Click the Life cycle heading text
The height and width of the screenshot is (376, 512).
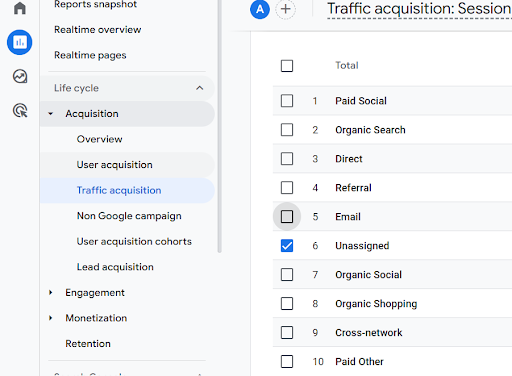[x=76, y=88]
